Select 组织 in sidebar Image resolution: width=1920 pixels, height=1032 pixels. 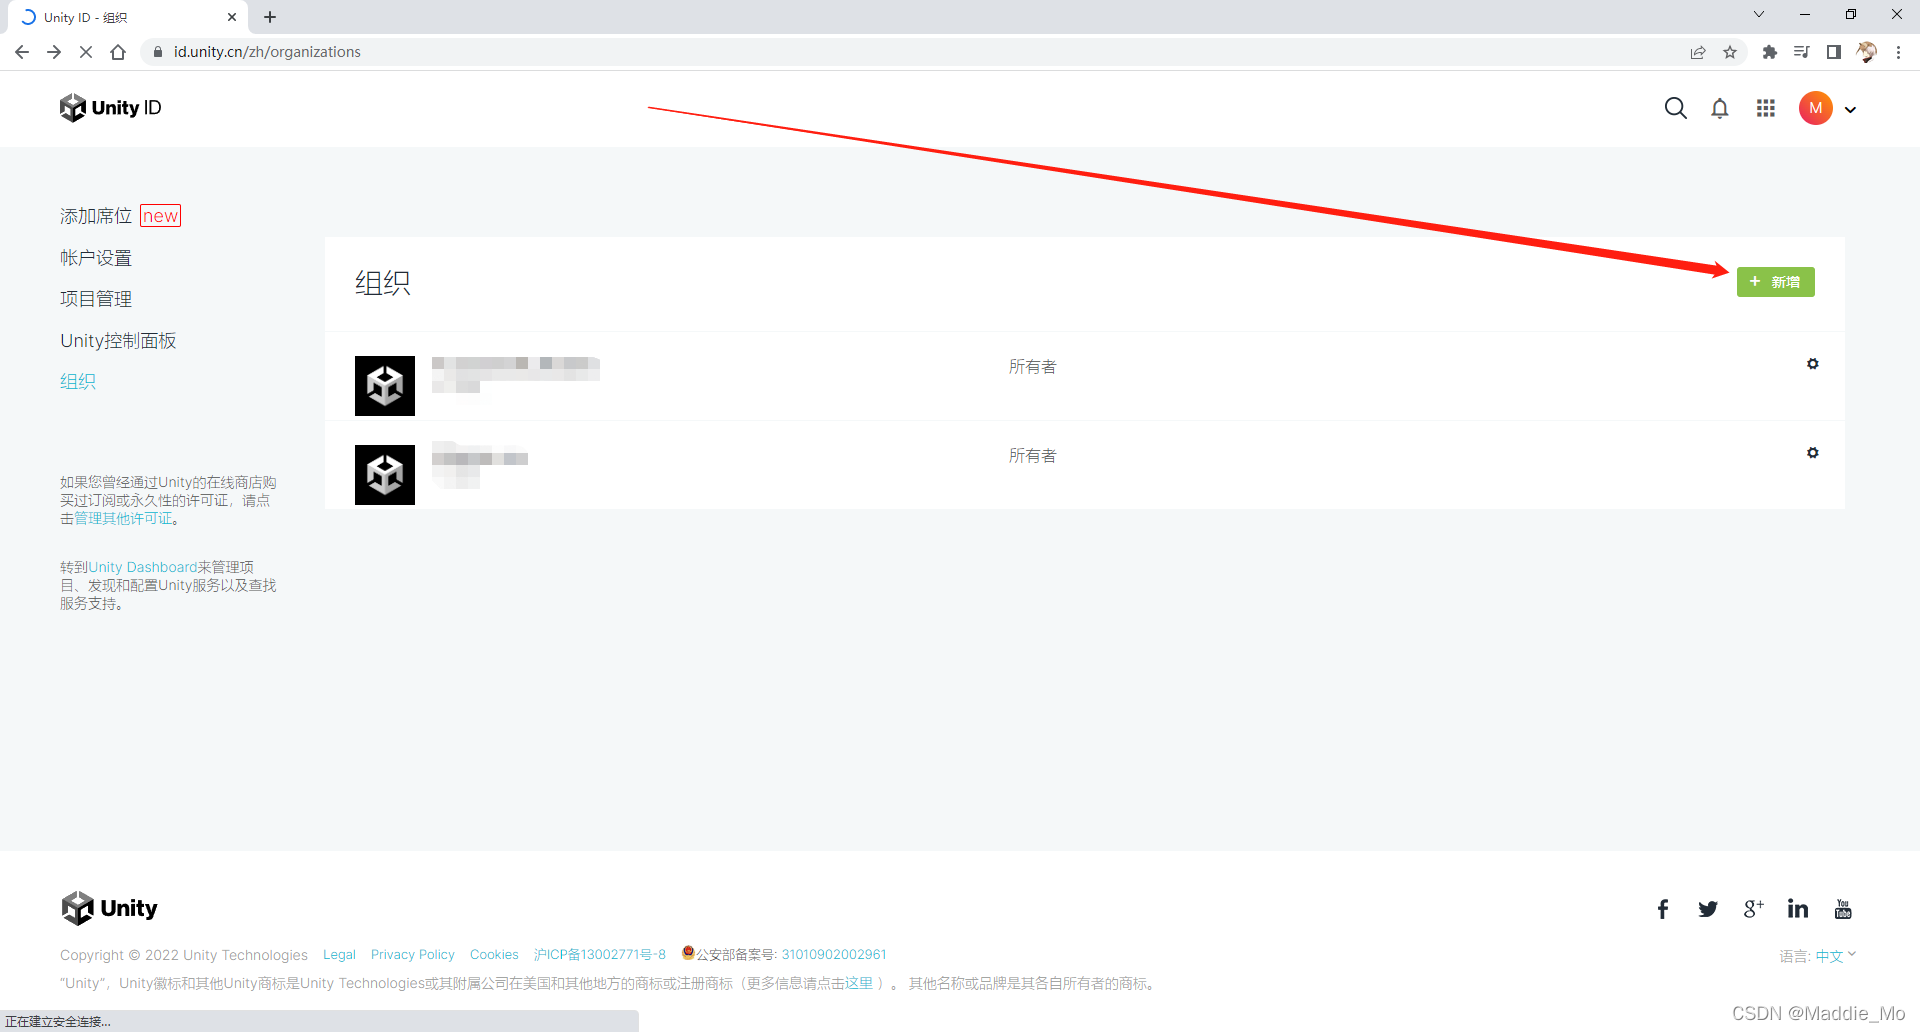point(78,381)
